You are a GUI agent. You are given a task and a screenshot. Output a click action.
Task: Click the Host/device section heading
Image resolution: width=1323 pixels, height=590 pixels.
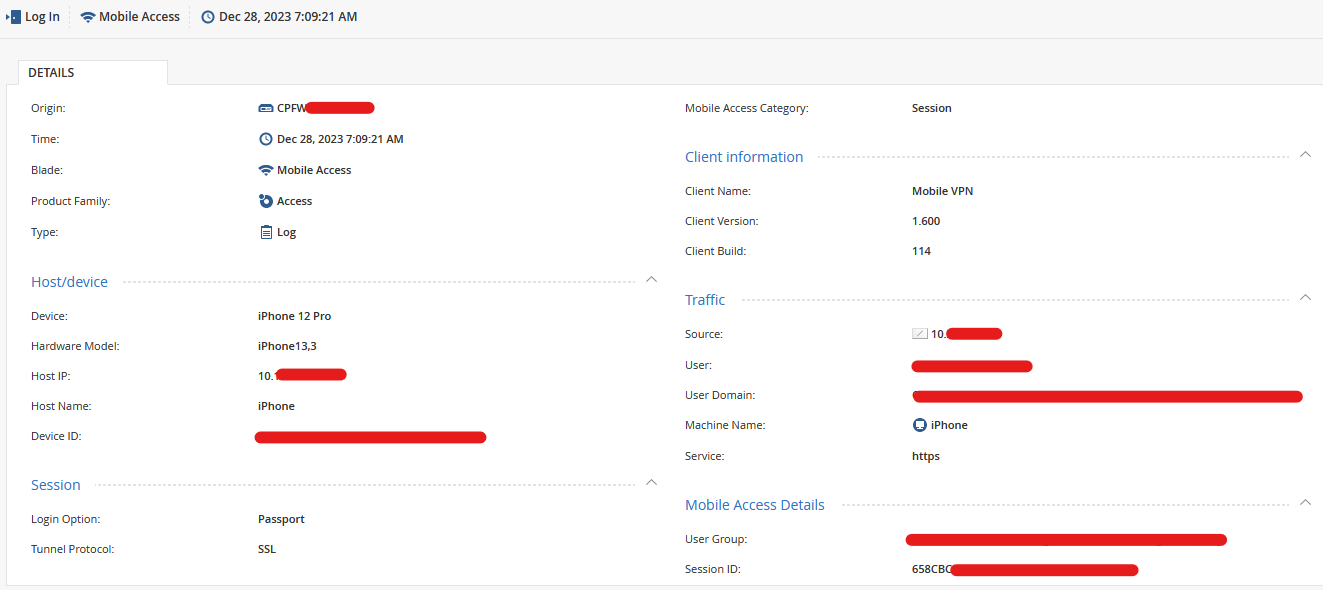pos(69,282)
